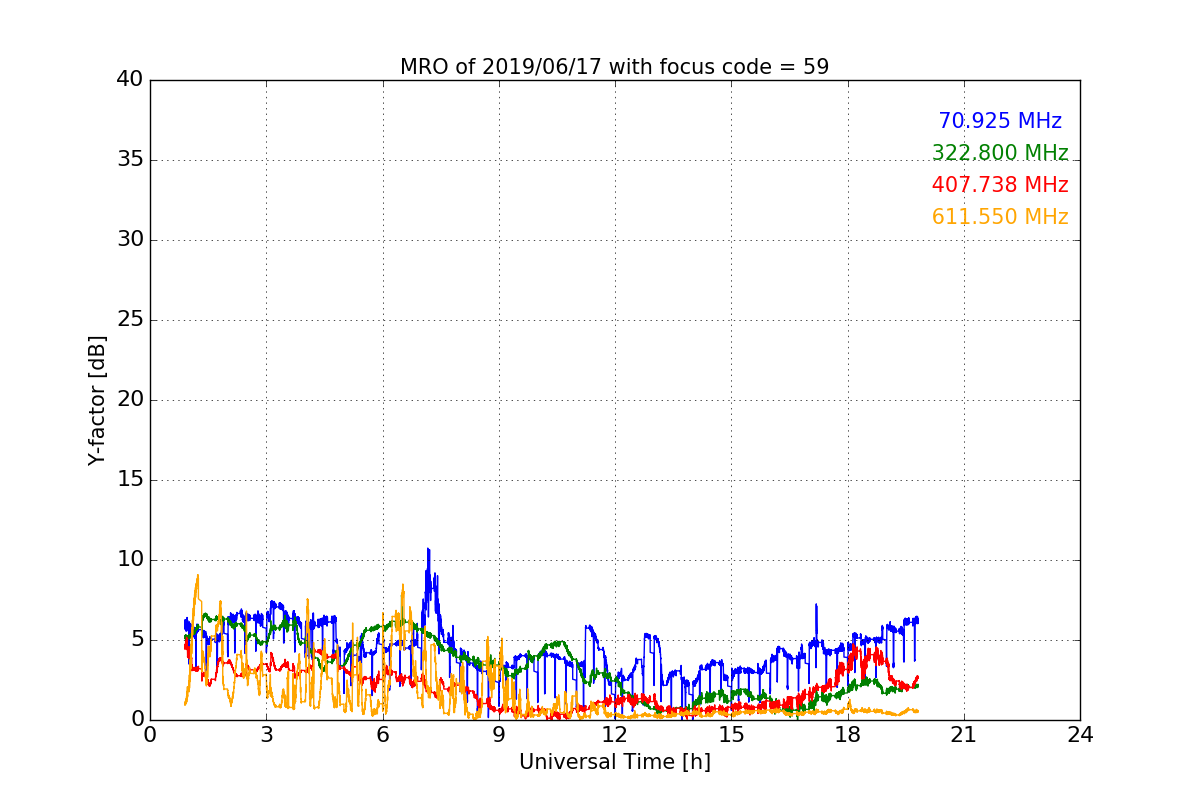Click the Y-factor [dB] axis label
The width and height of the screenshot is (1200, 800).
(96, 400)
